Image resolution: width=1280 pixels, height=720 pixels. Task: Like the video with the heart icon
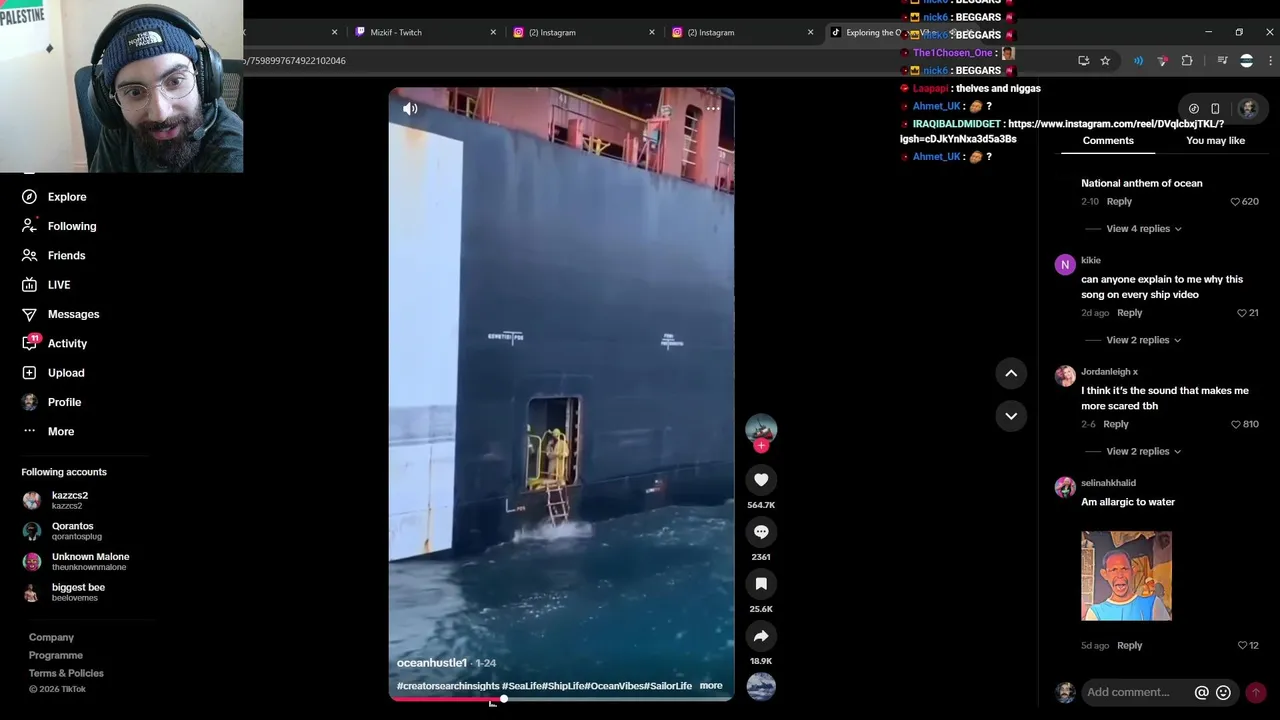[x=761, y=480]
